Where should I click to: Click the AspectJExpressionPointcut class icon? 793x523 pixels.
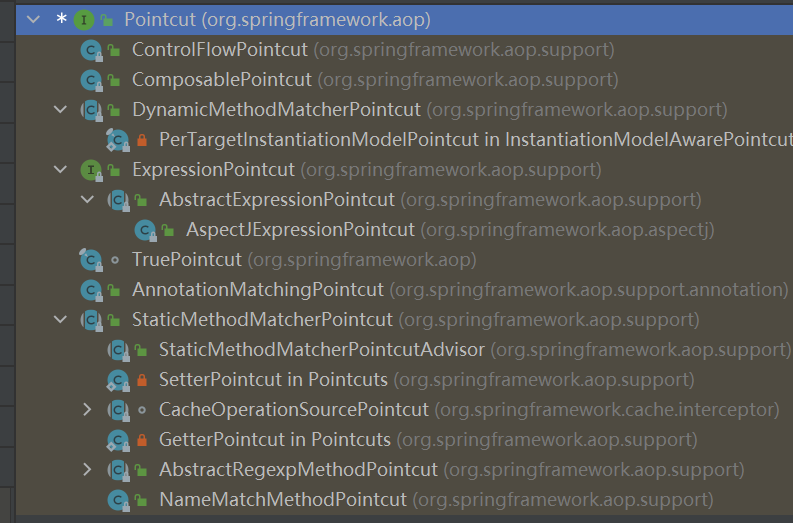point(146,230)
